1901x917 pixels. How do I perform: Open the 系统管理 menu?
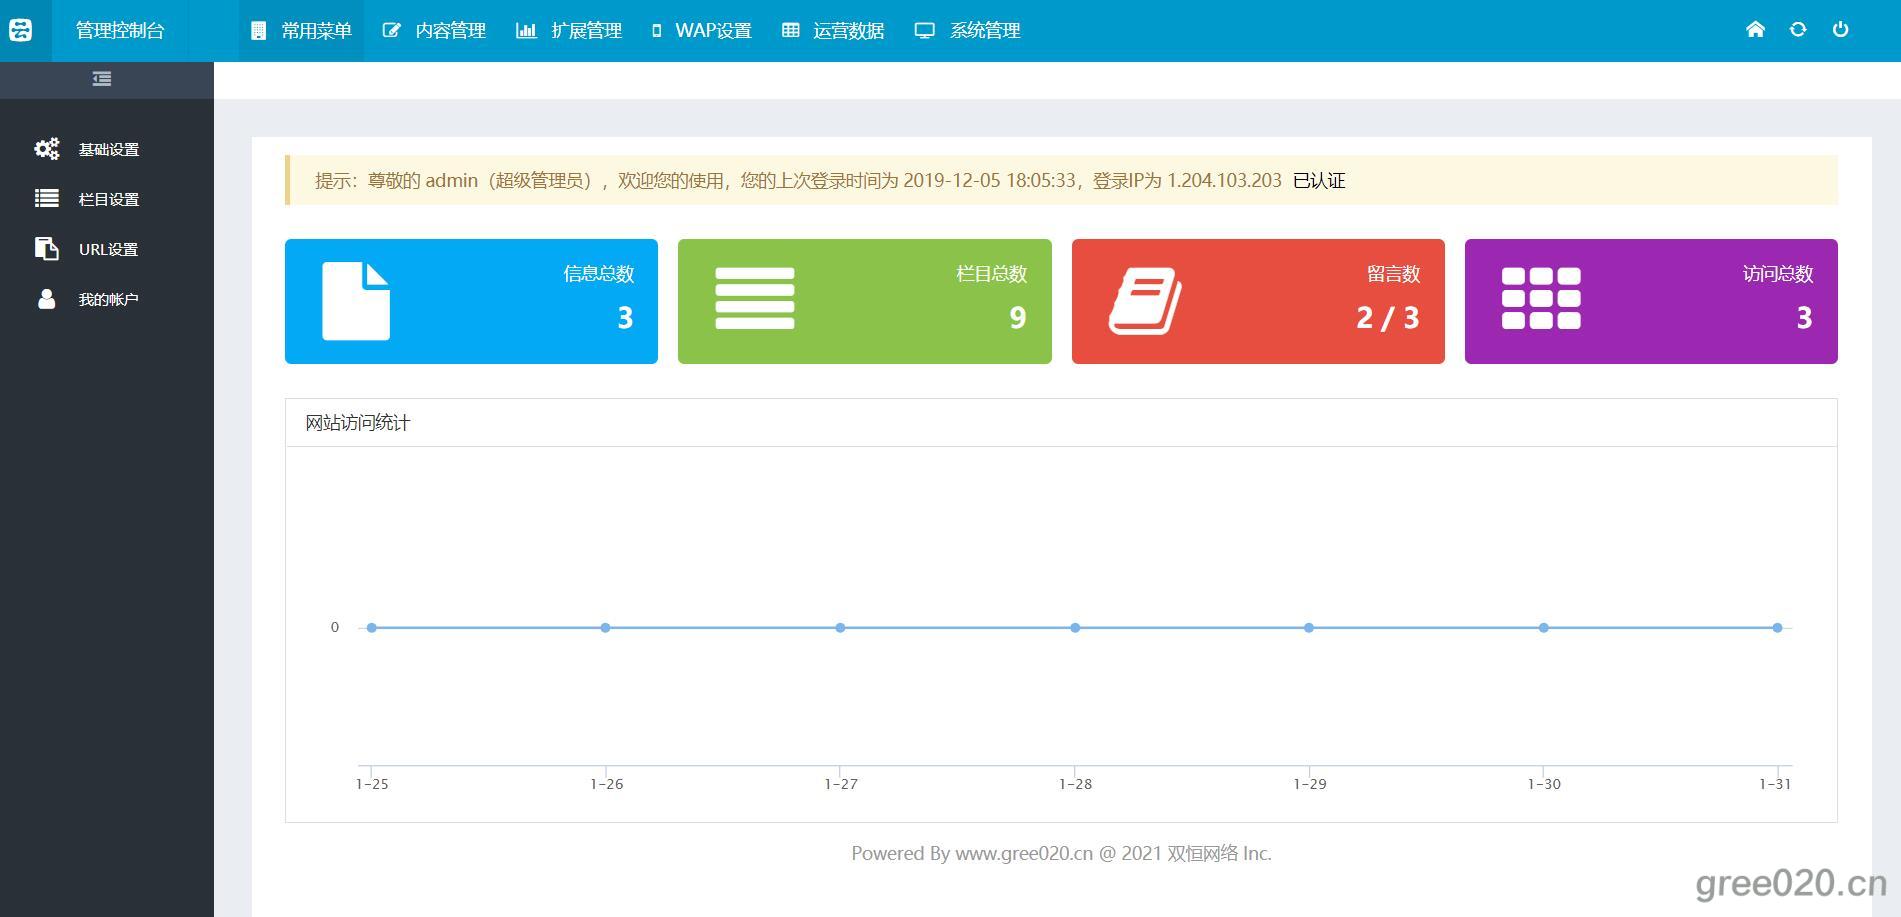pos(968,31)
